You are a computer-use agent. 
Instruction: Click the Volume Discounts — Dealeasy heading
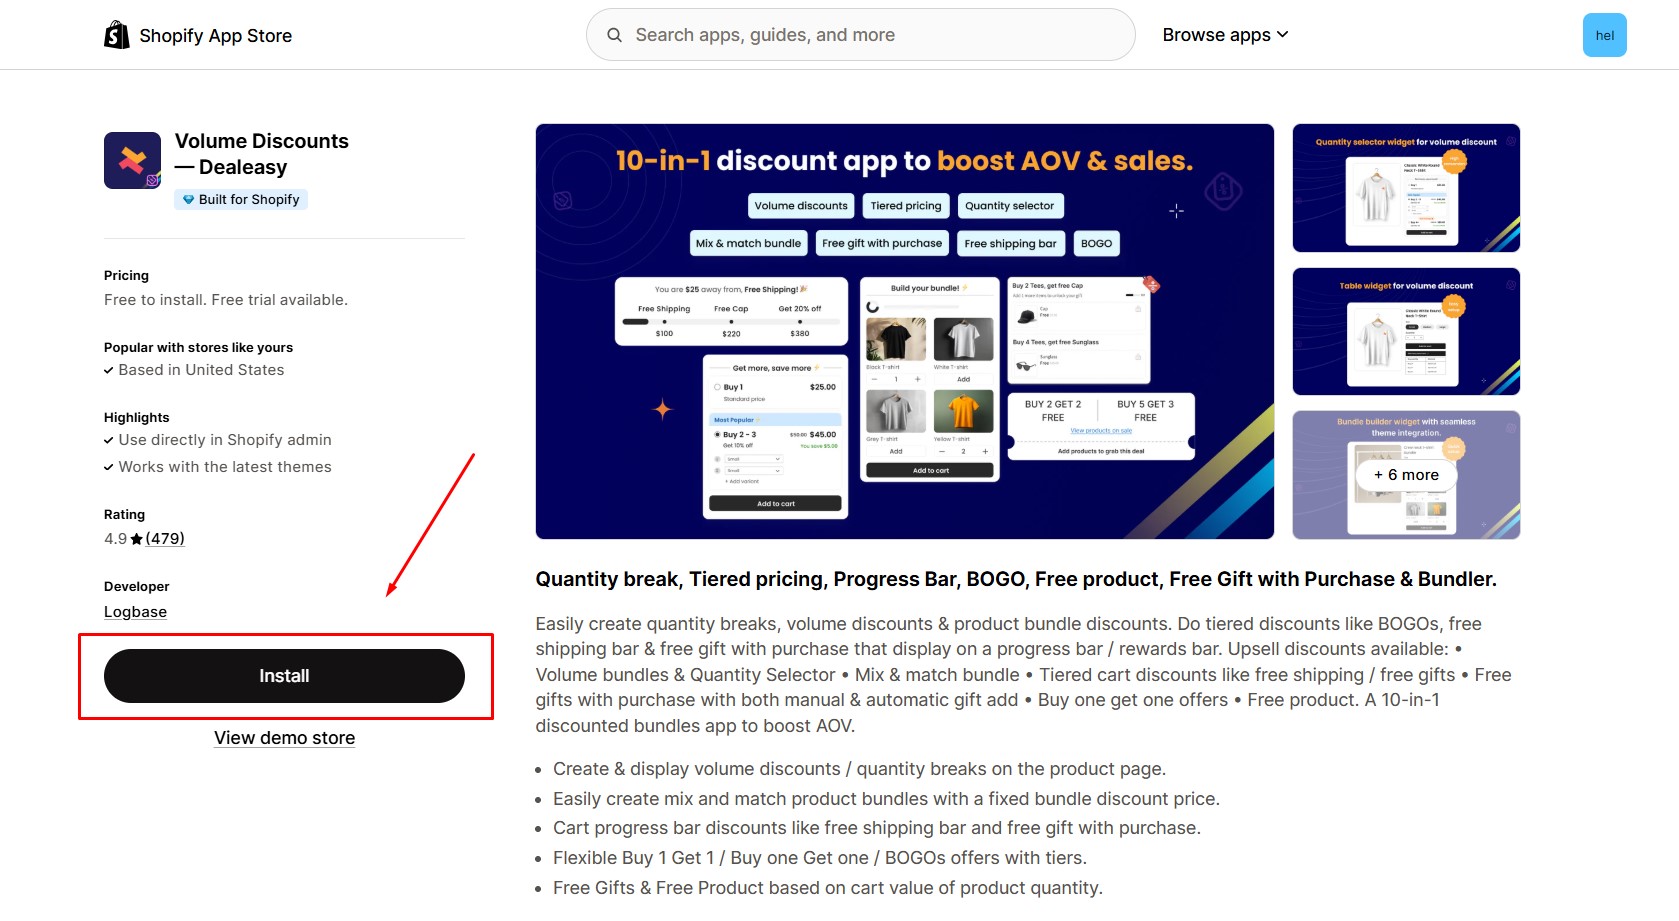coord(262,154)
